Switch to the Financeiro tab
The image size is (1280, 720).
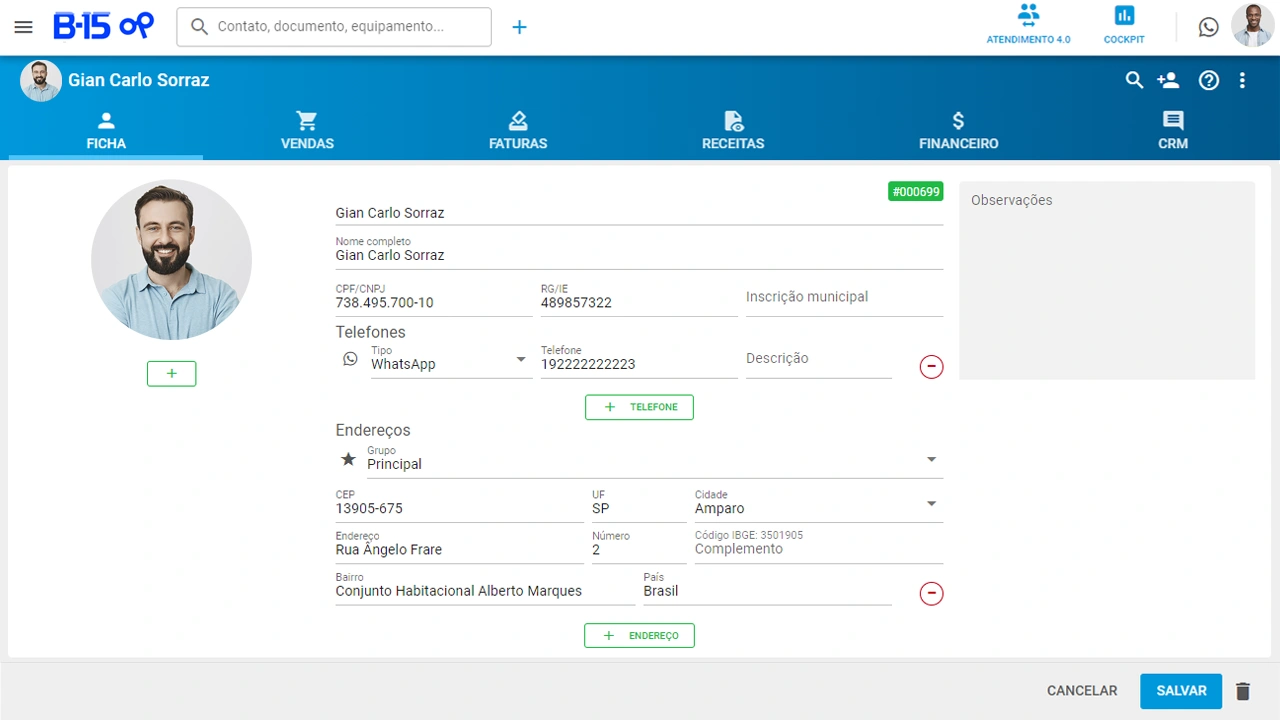click(x=958, y=131)
